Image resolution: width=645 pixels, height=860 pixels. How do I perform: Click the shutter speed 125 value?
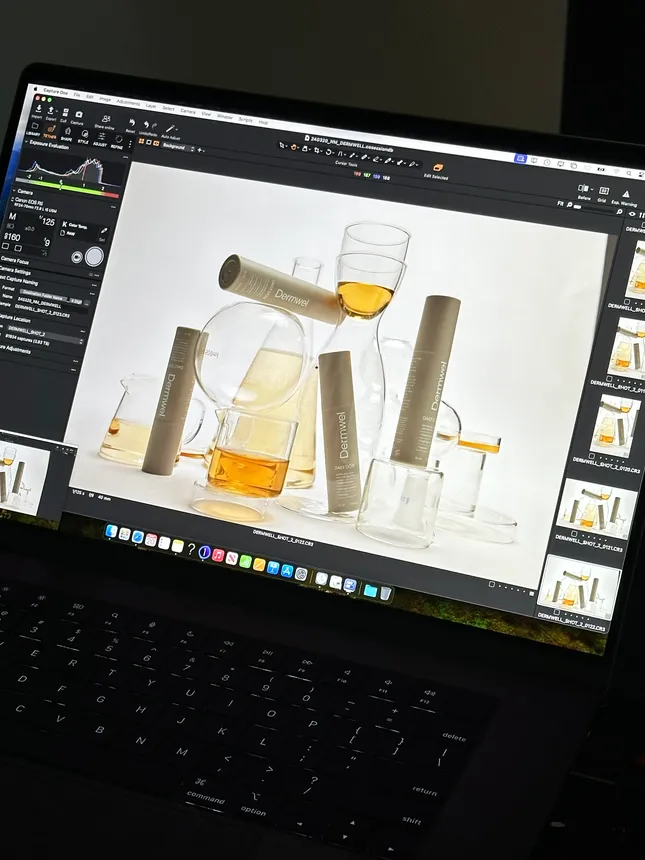(x=48, y=222)
